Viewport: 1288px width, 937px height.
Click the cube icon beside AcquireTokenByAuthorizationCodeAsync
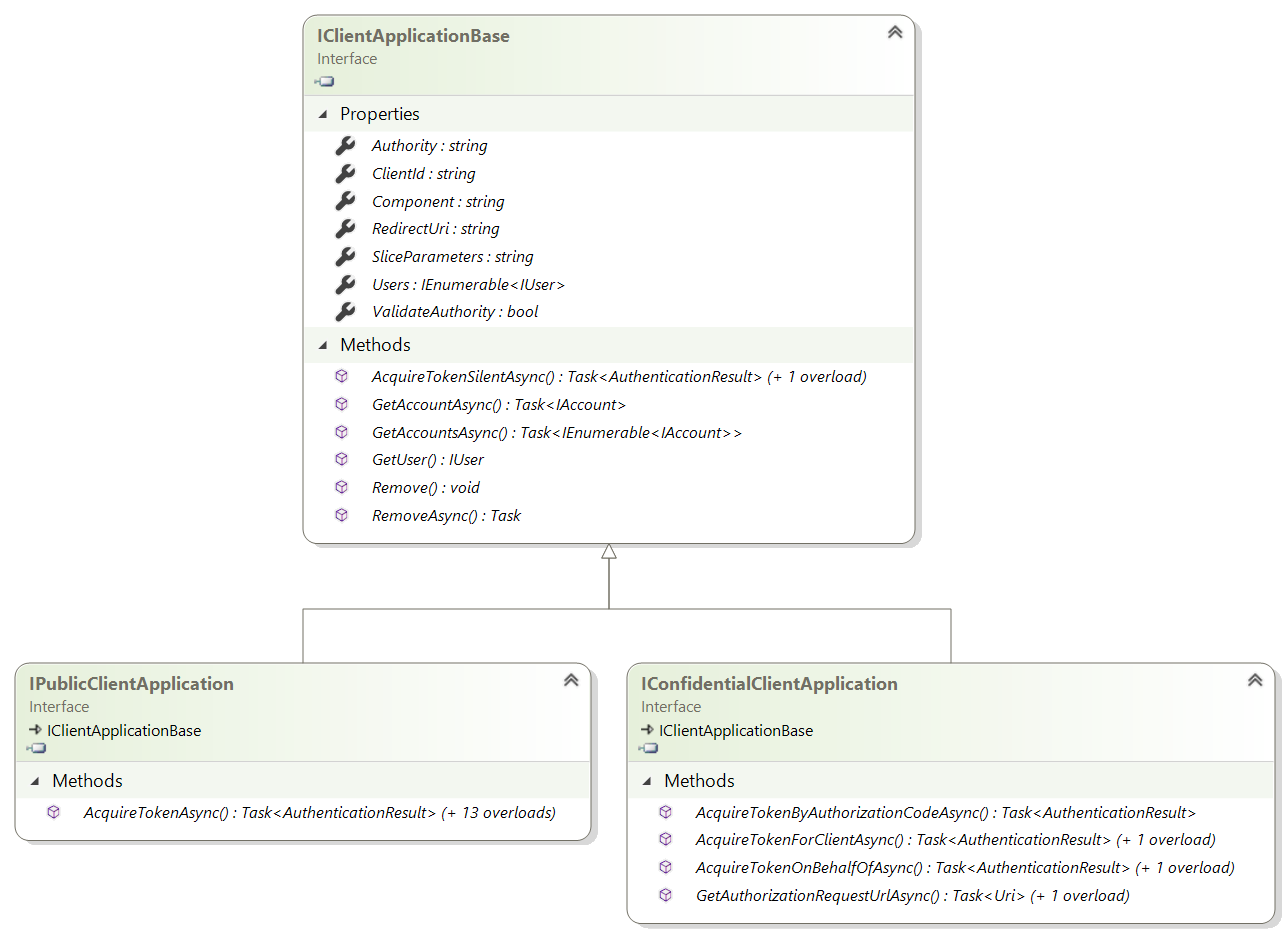666,812
